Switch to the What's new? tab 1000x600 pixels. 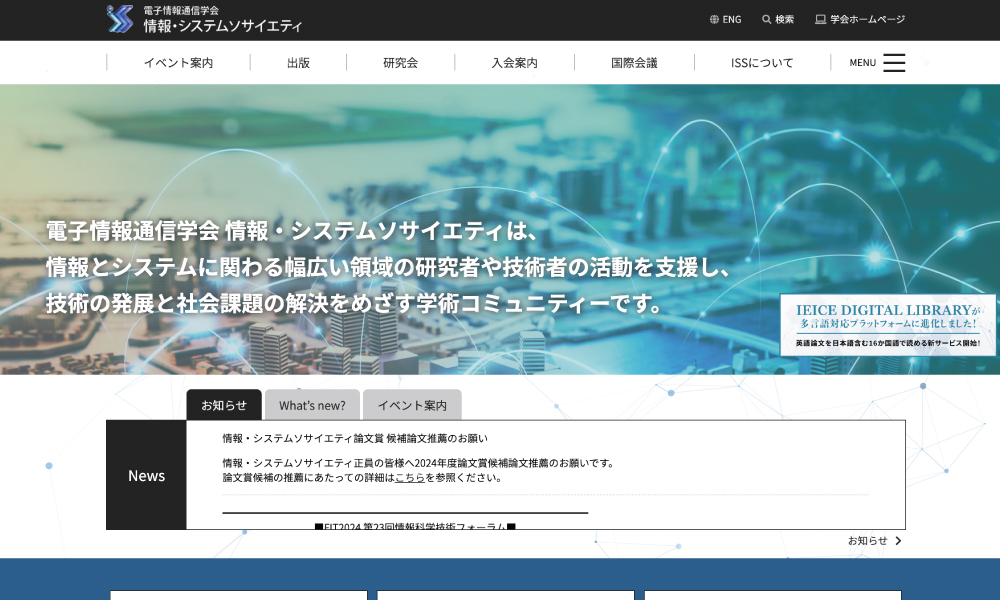[312, 405]
